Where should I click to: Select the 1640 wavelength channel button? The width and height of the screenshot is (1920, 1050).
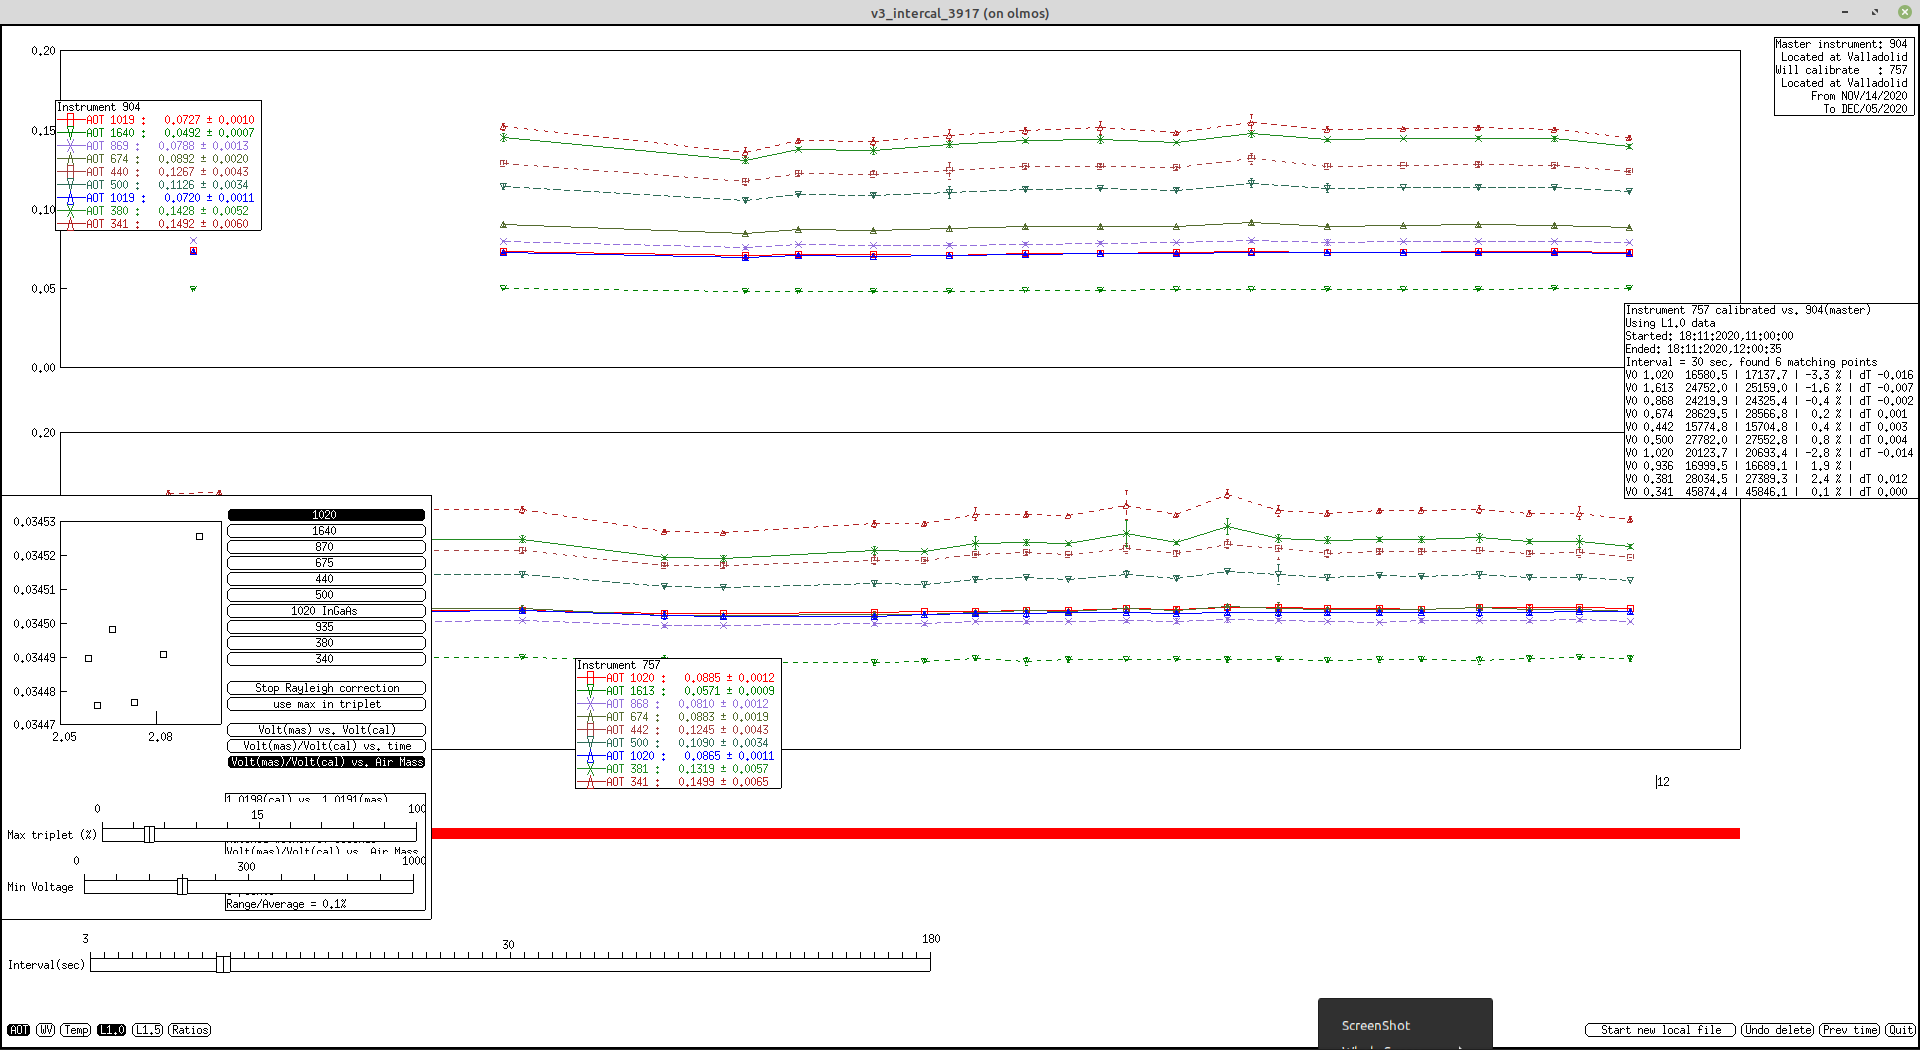coord(326,531)
